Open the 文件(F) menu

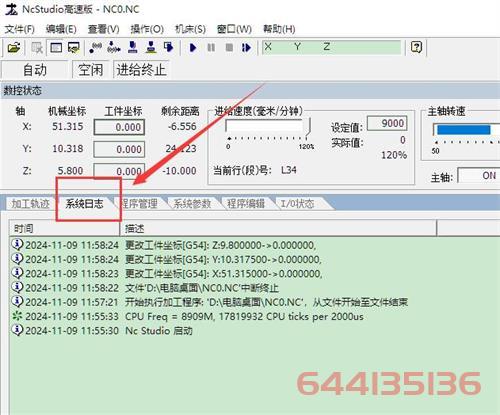click(x=20, y=29)
